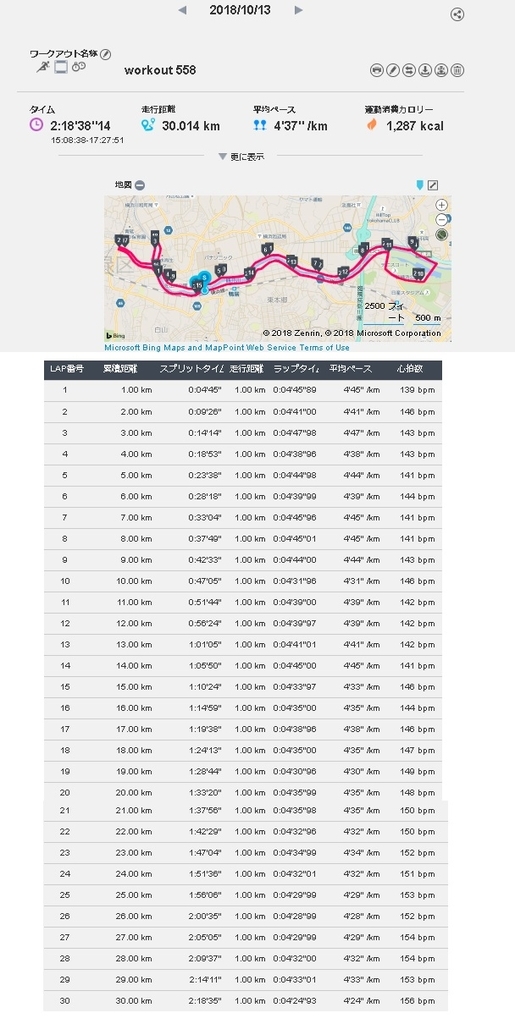Open the map expand/edit icon
The height and width of the screenshot is (1024, 515).
433,185
